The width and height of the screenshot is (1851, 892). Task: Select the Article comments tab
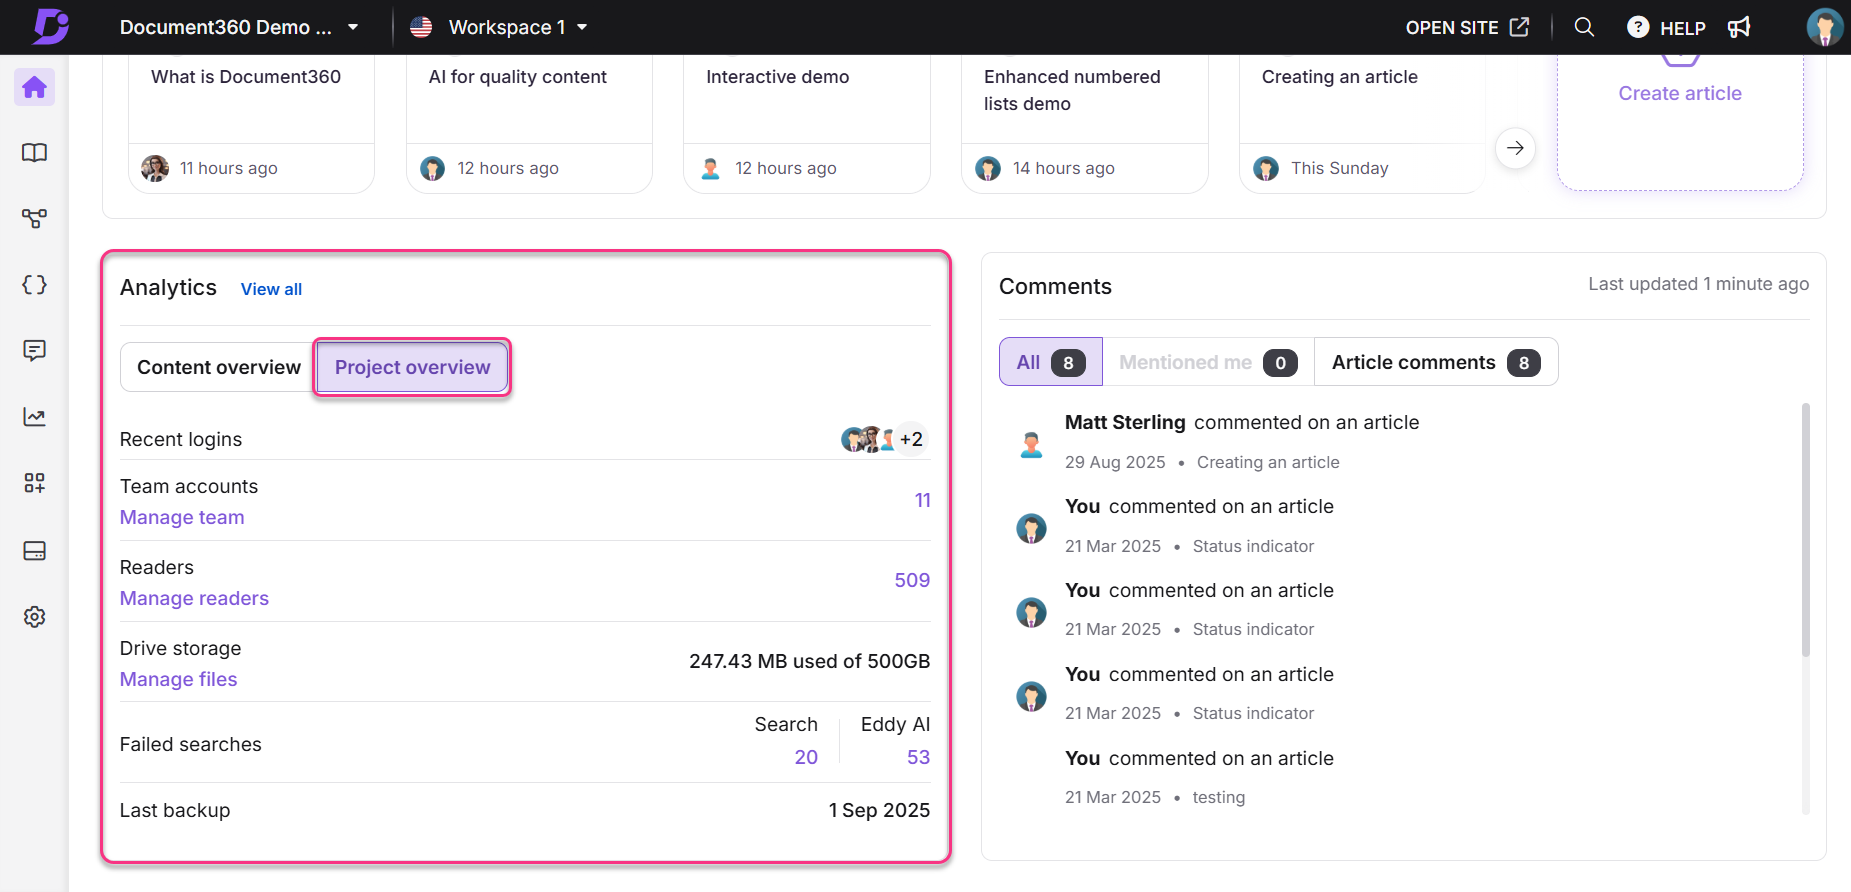[1436, 362]
